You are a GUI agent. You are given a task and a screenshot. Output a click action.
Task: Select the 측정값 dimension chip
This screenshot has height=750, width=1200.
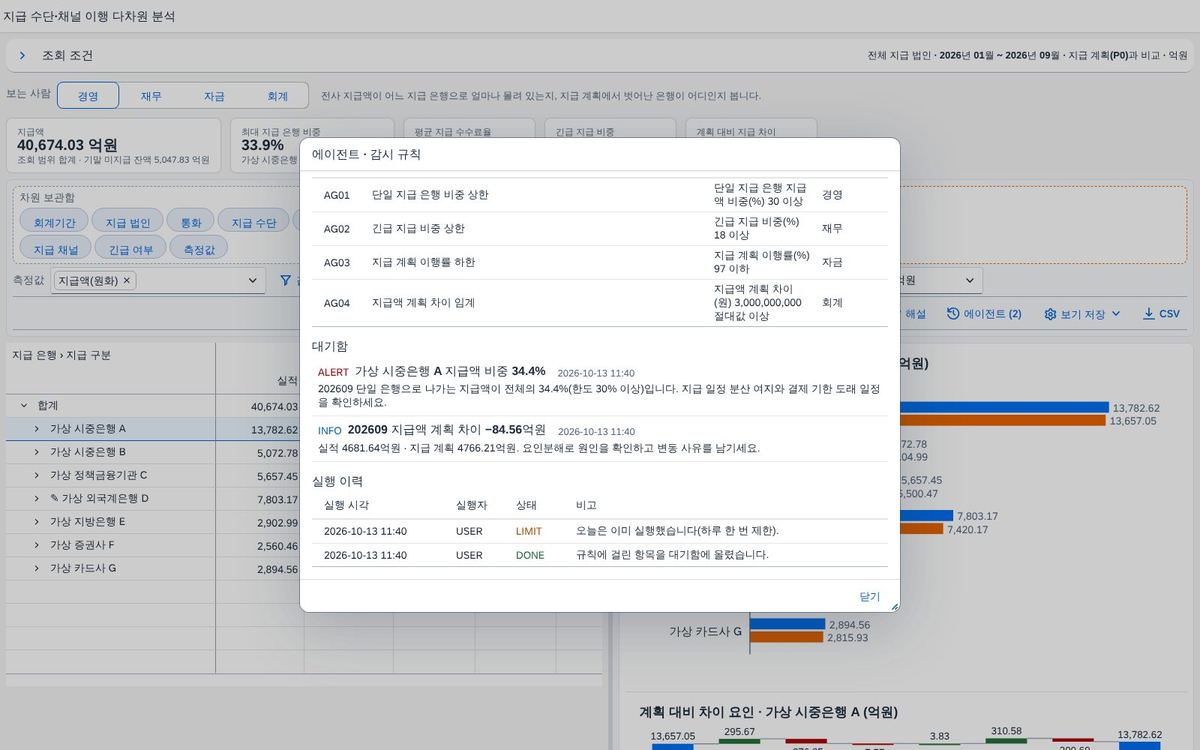click(x=199, y=248)
